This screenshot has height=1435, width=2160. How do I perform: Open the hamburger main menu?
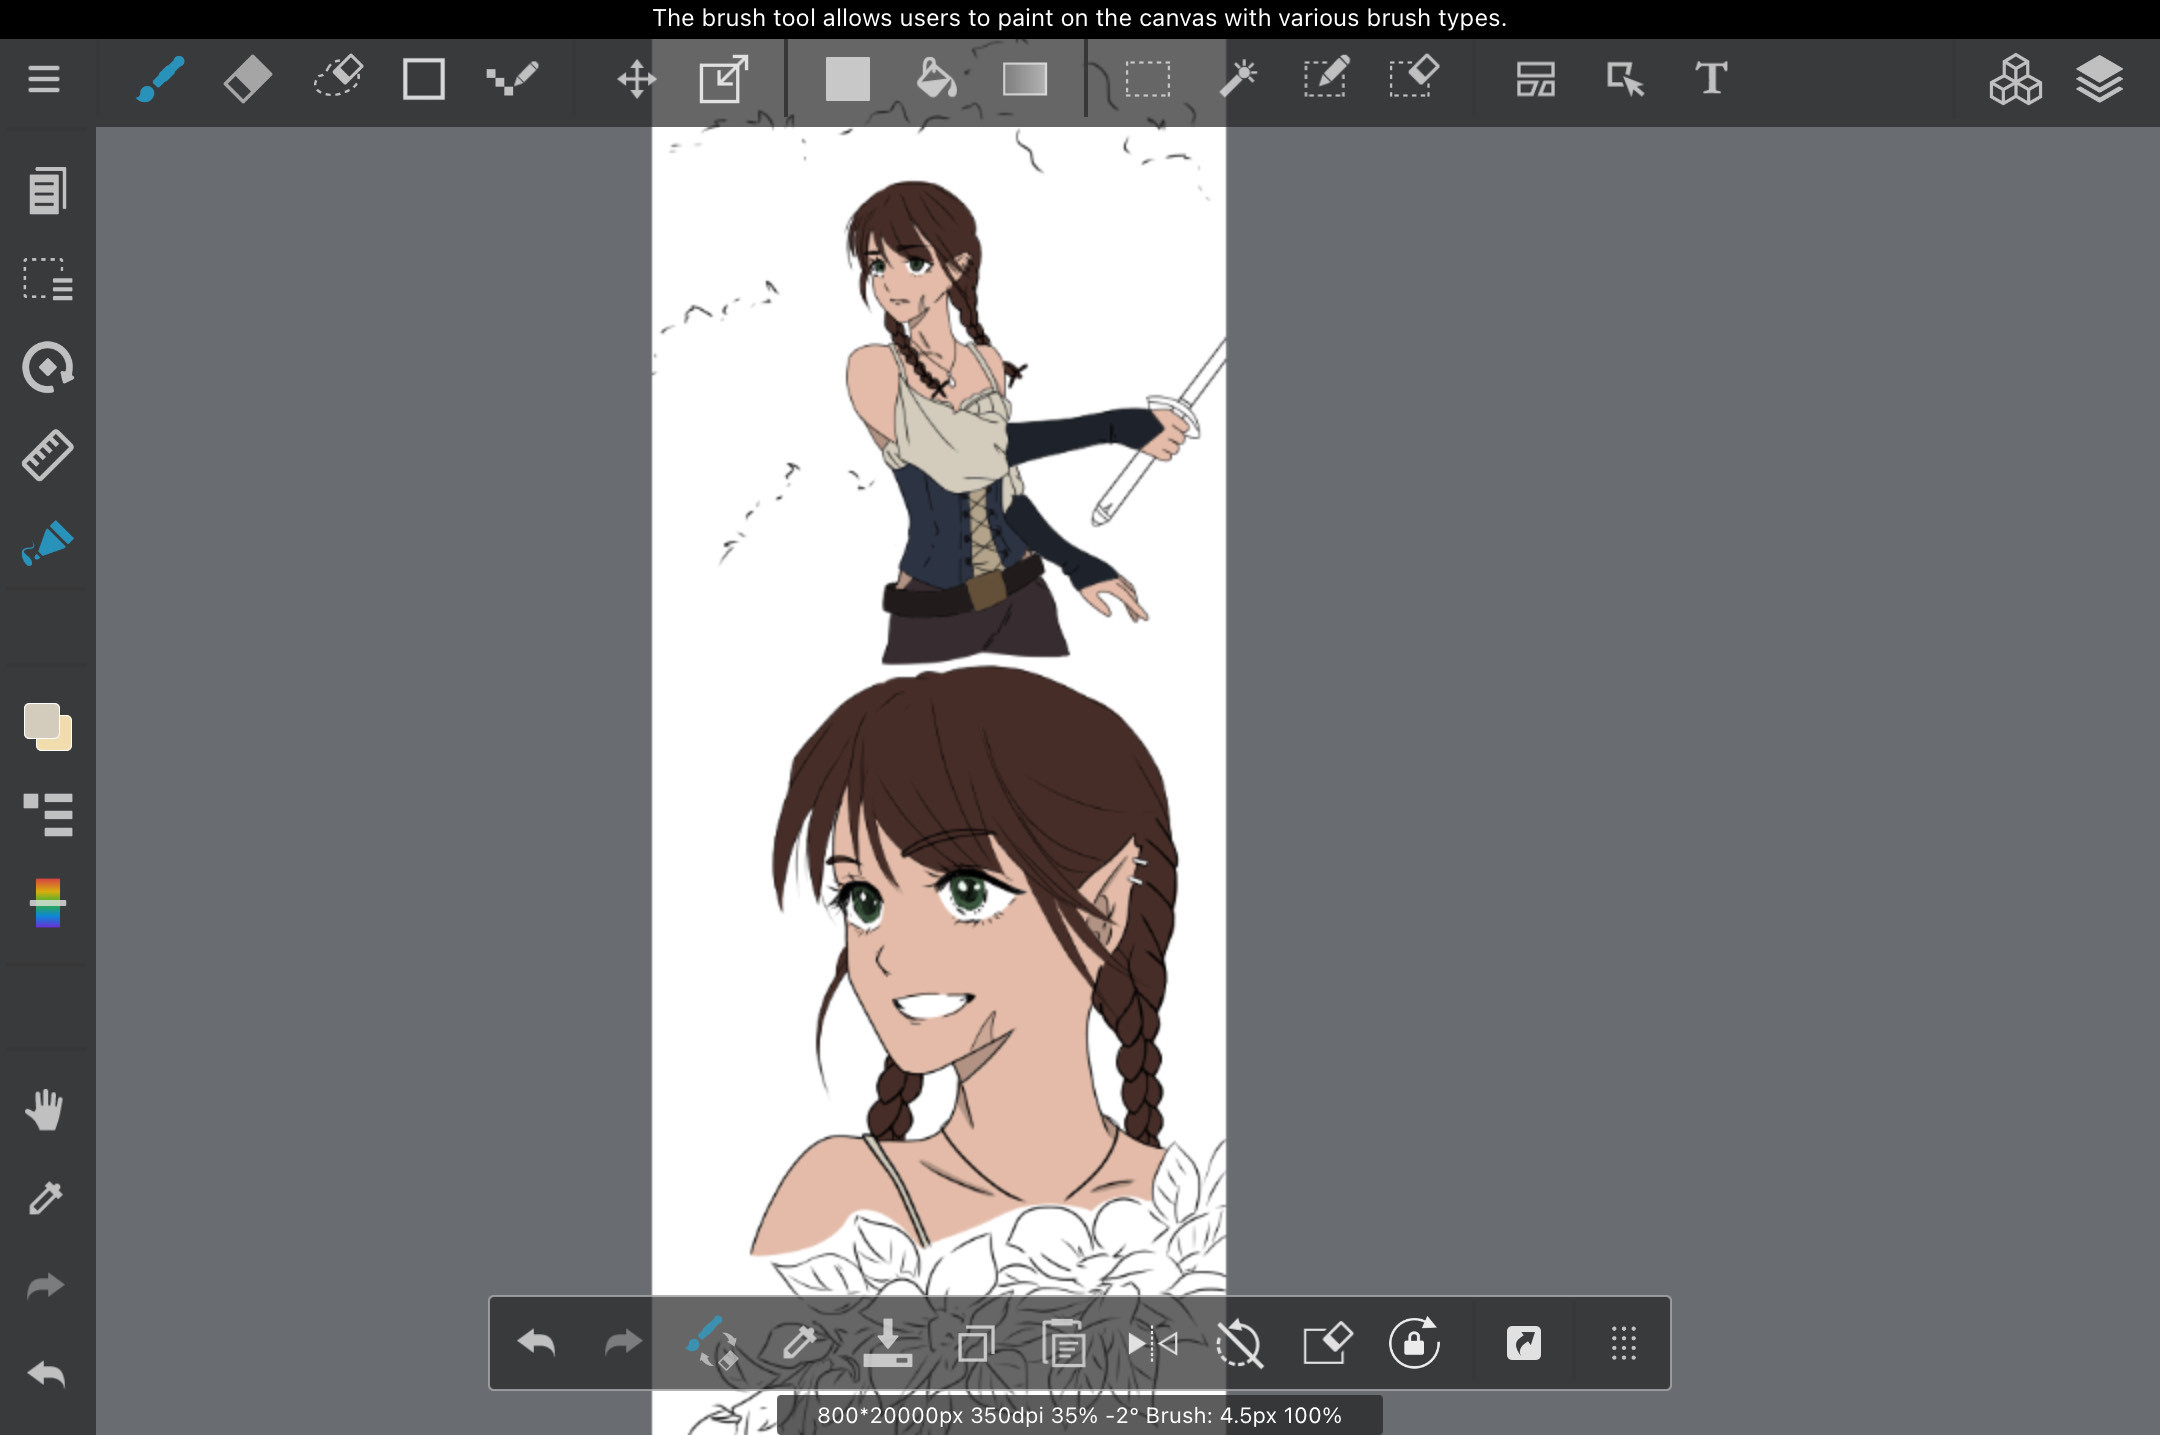coord(44,79)
